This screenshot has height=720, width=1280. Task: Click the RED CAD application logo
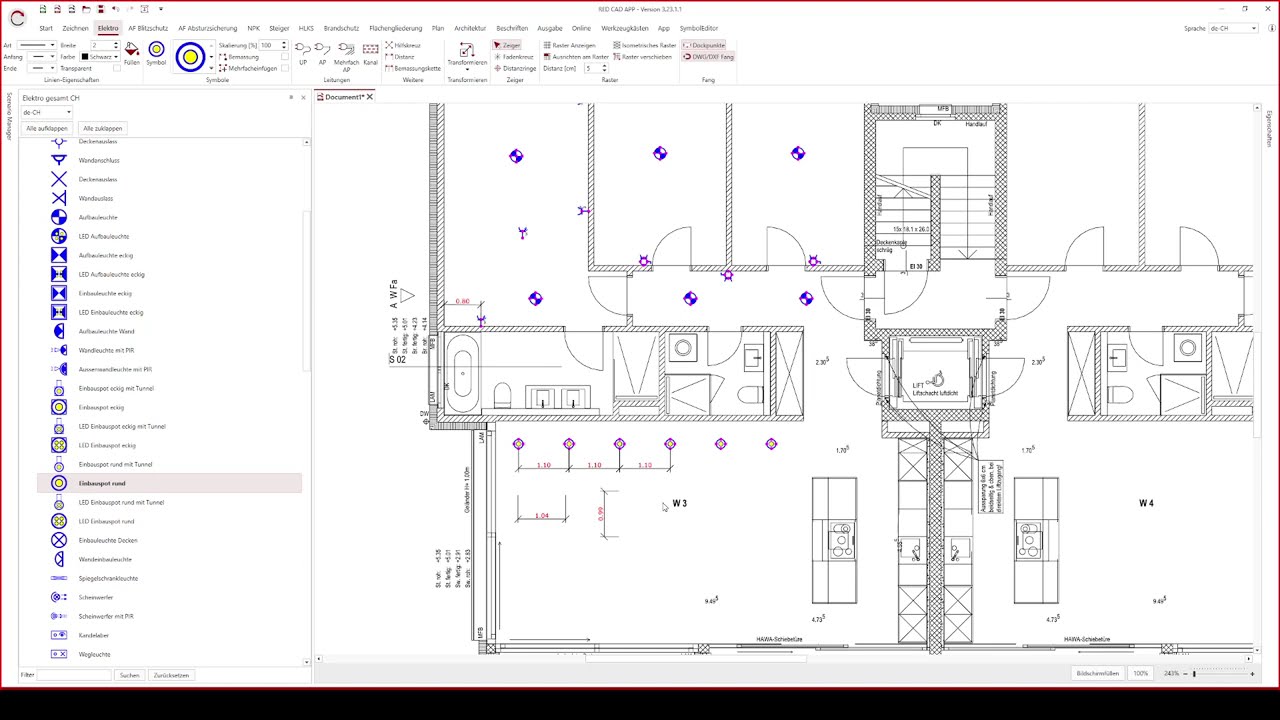point(17,18)
